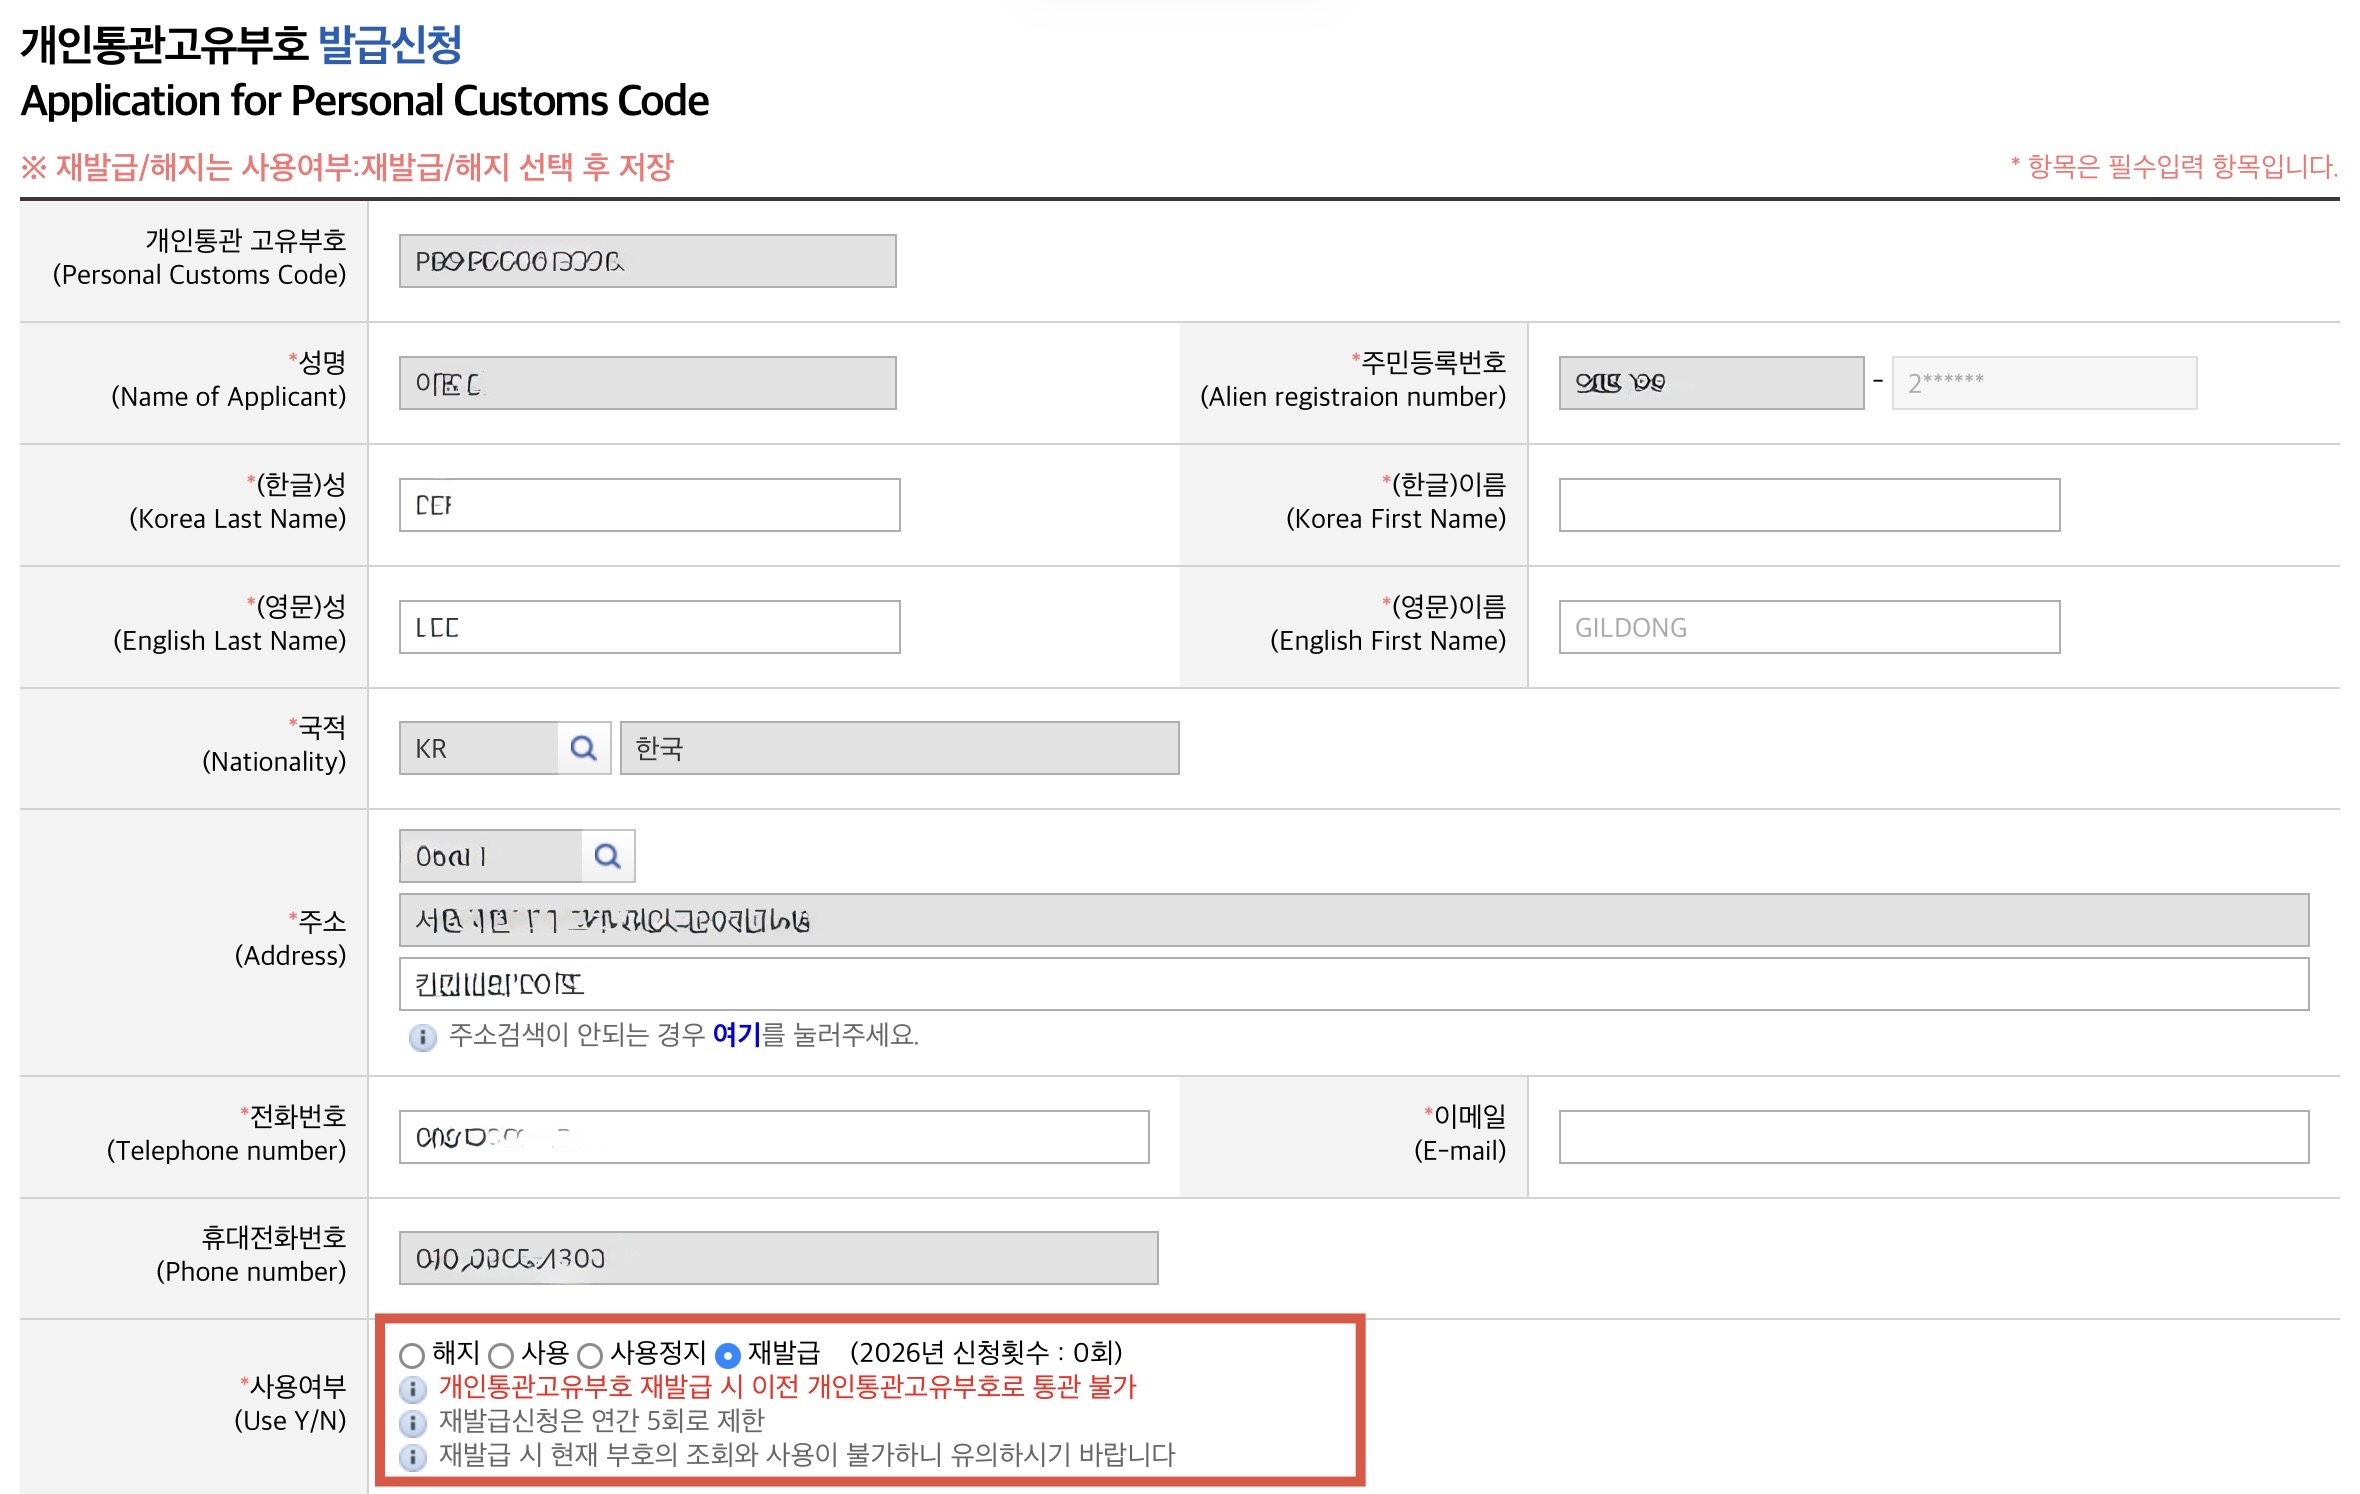
Task: Focus the E-mail input field
Action: (1932, 1137)
